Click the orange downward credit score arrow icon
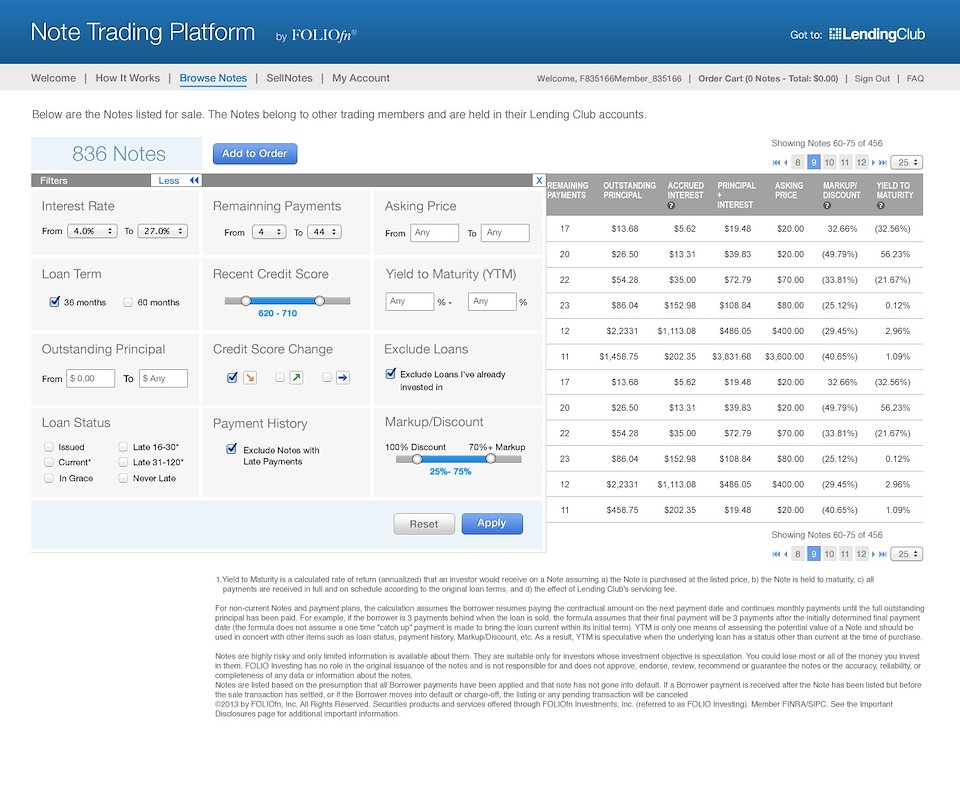This screenshot has height=796, width=960. pyautogui.click(x=249, y=377)
